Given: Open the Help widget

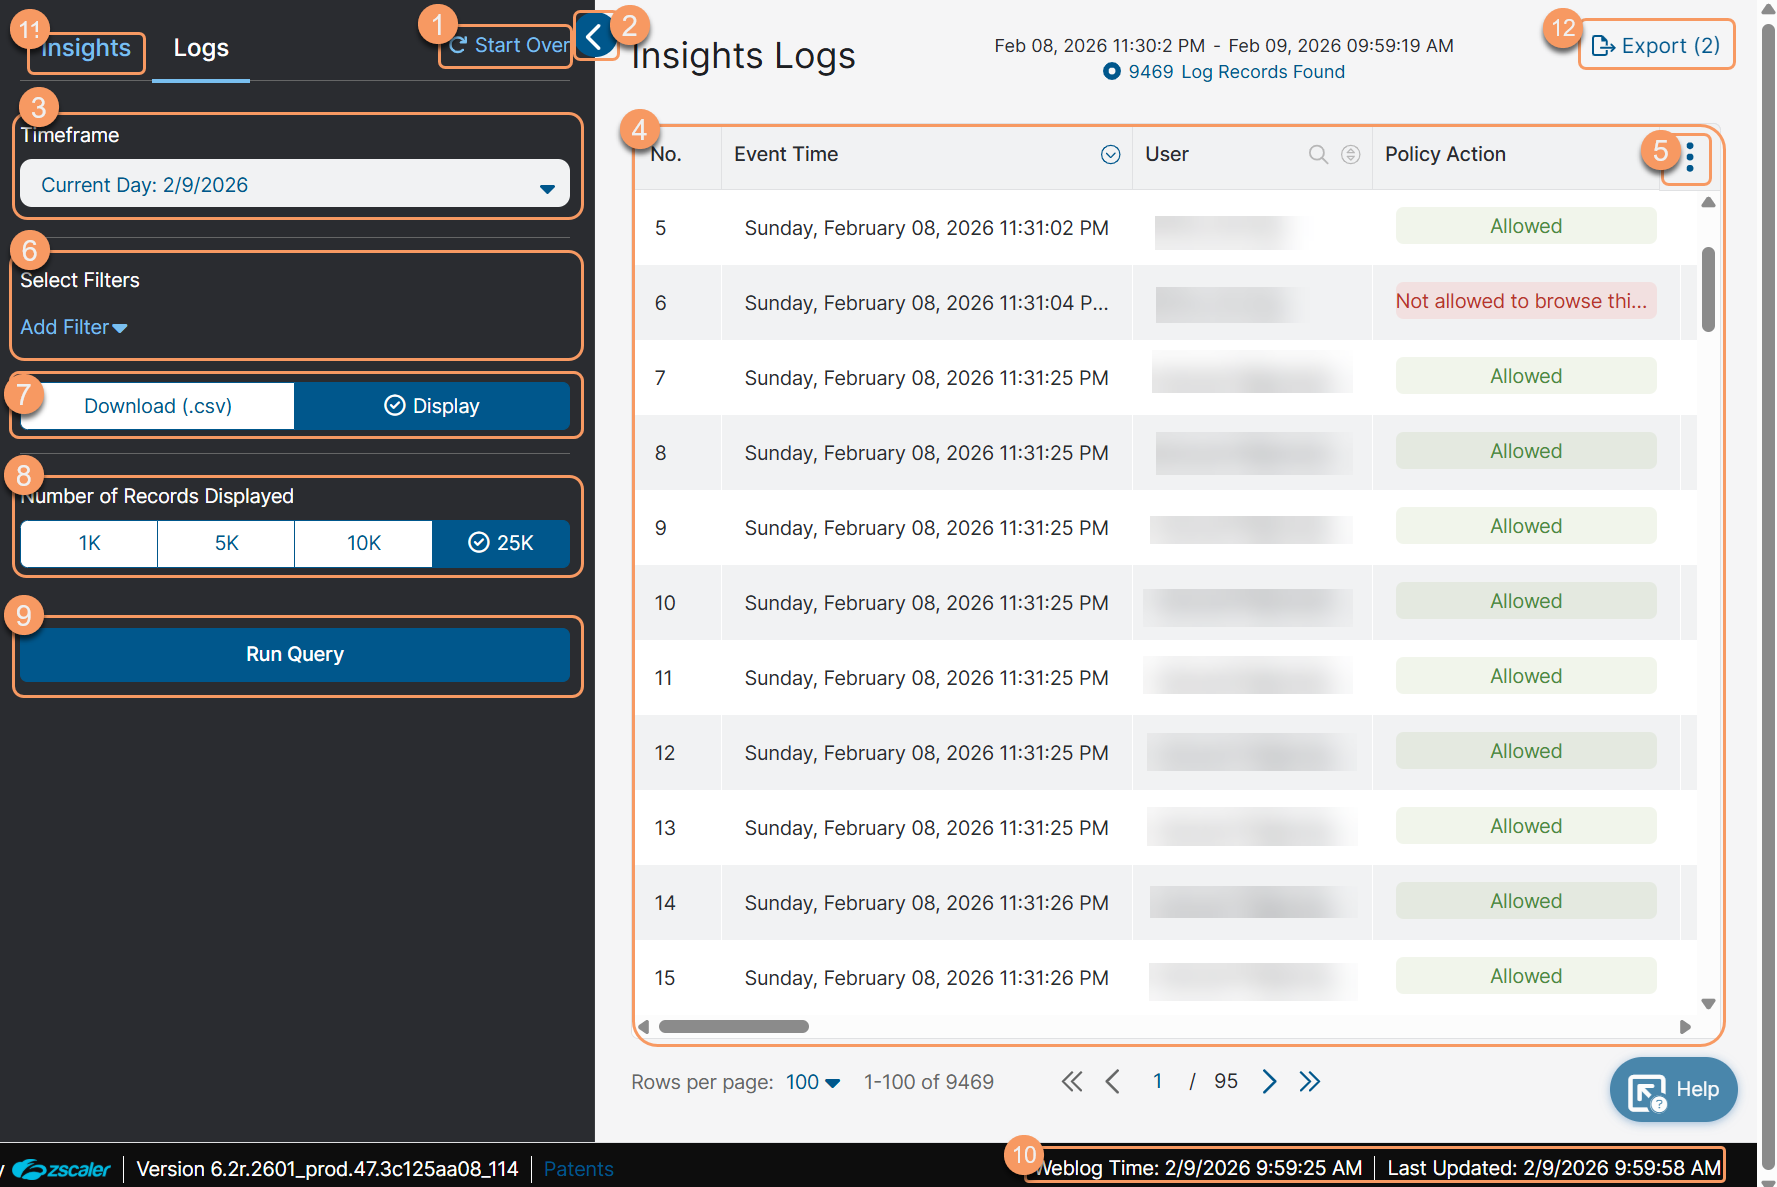Looking at the screenshot, I should [1673, 1090].
